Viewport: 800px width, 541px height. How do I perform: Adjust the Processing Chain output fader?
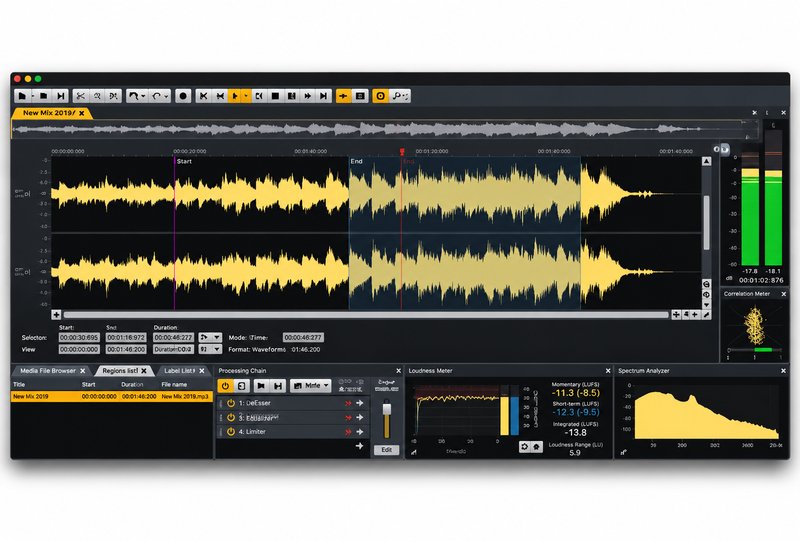387,409
